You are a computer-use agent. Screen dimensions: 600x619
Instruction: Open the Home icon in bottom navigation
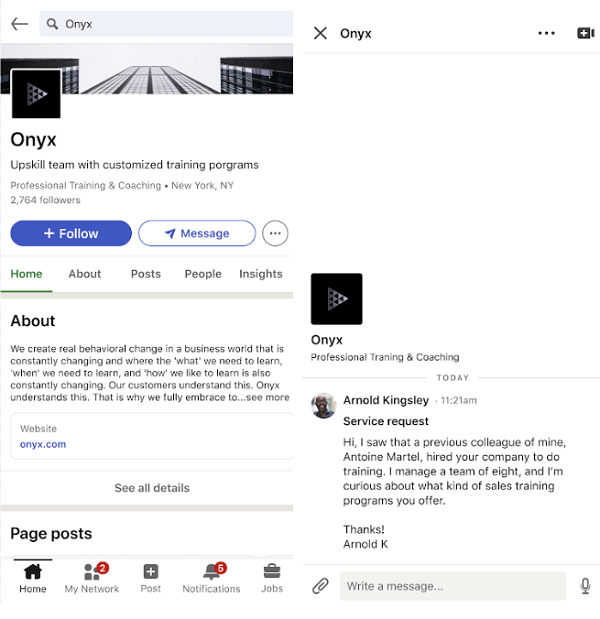pos(33,578)
